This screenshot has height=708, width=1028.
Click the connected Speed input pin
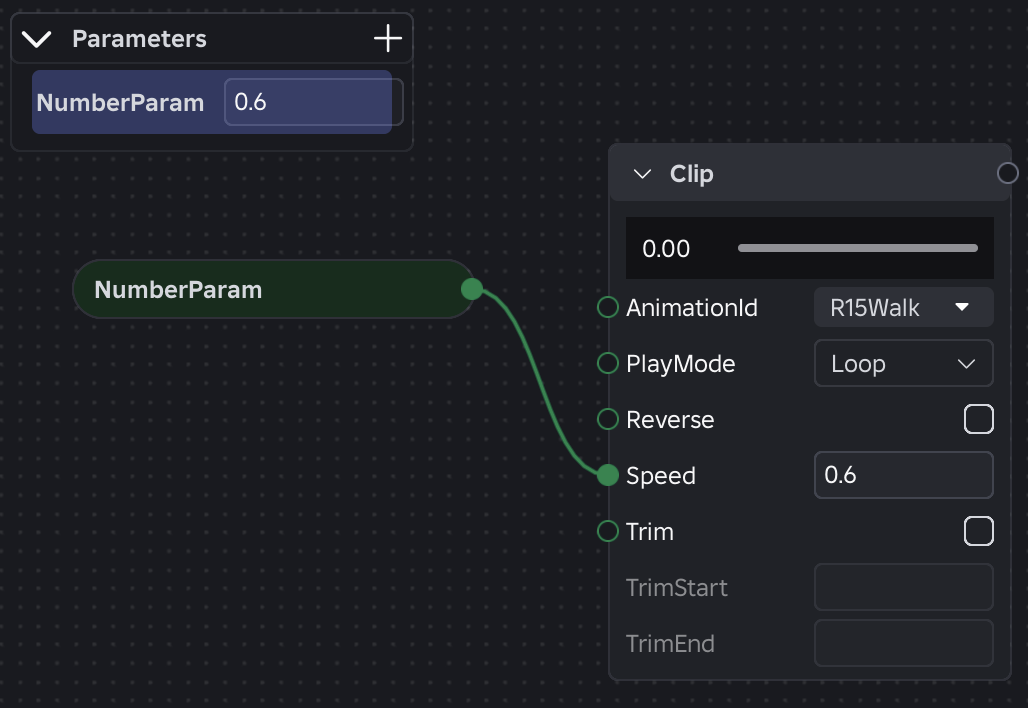(608, 475)
